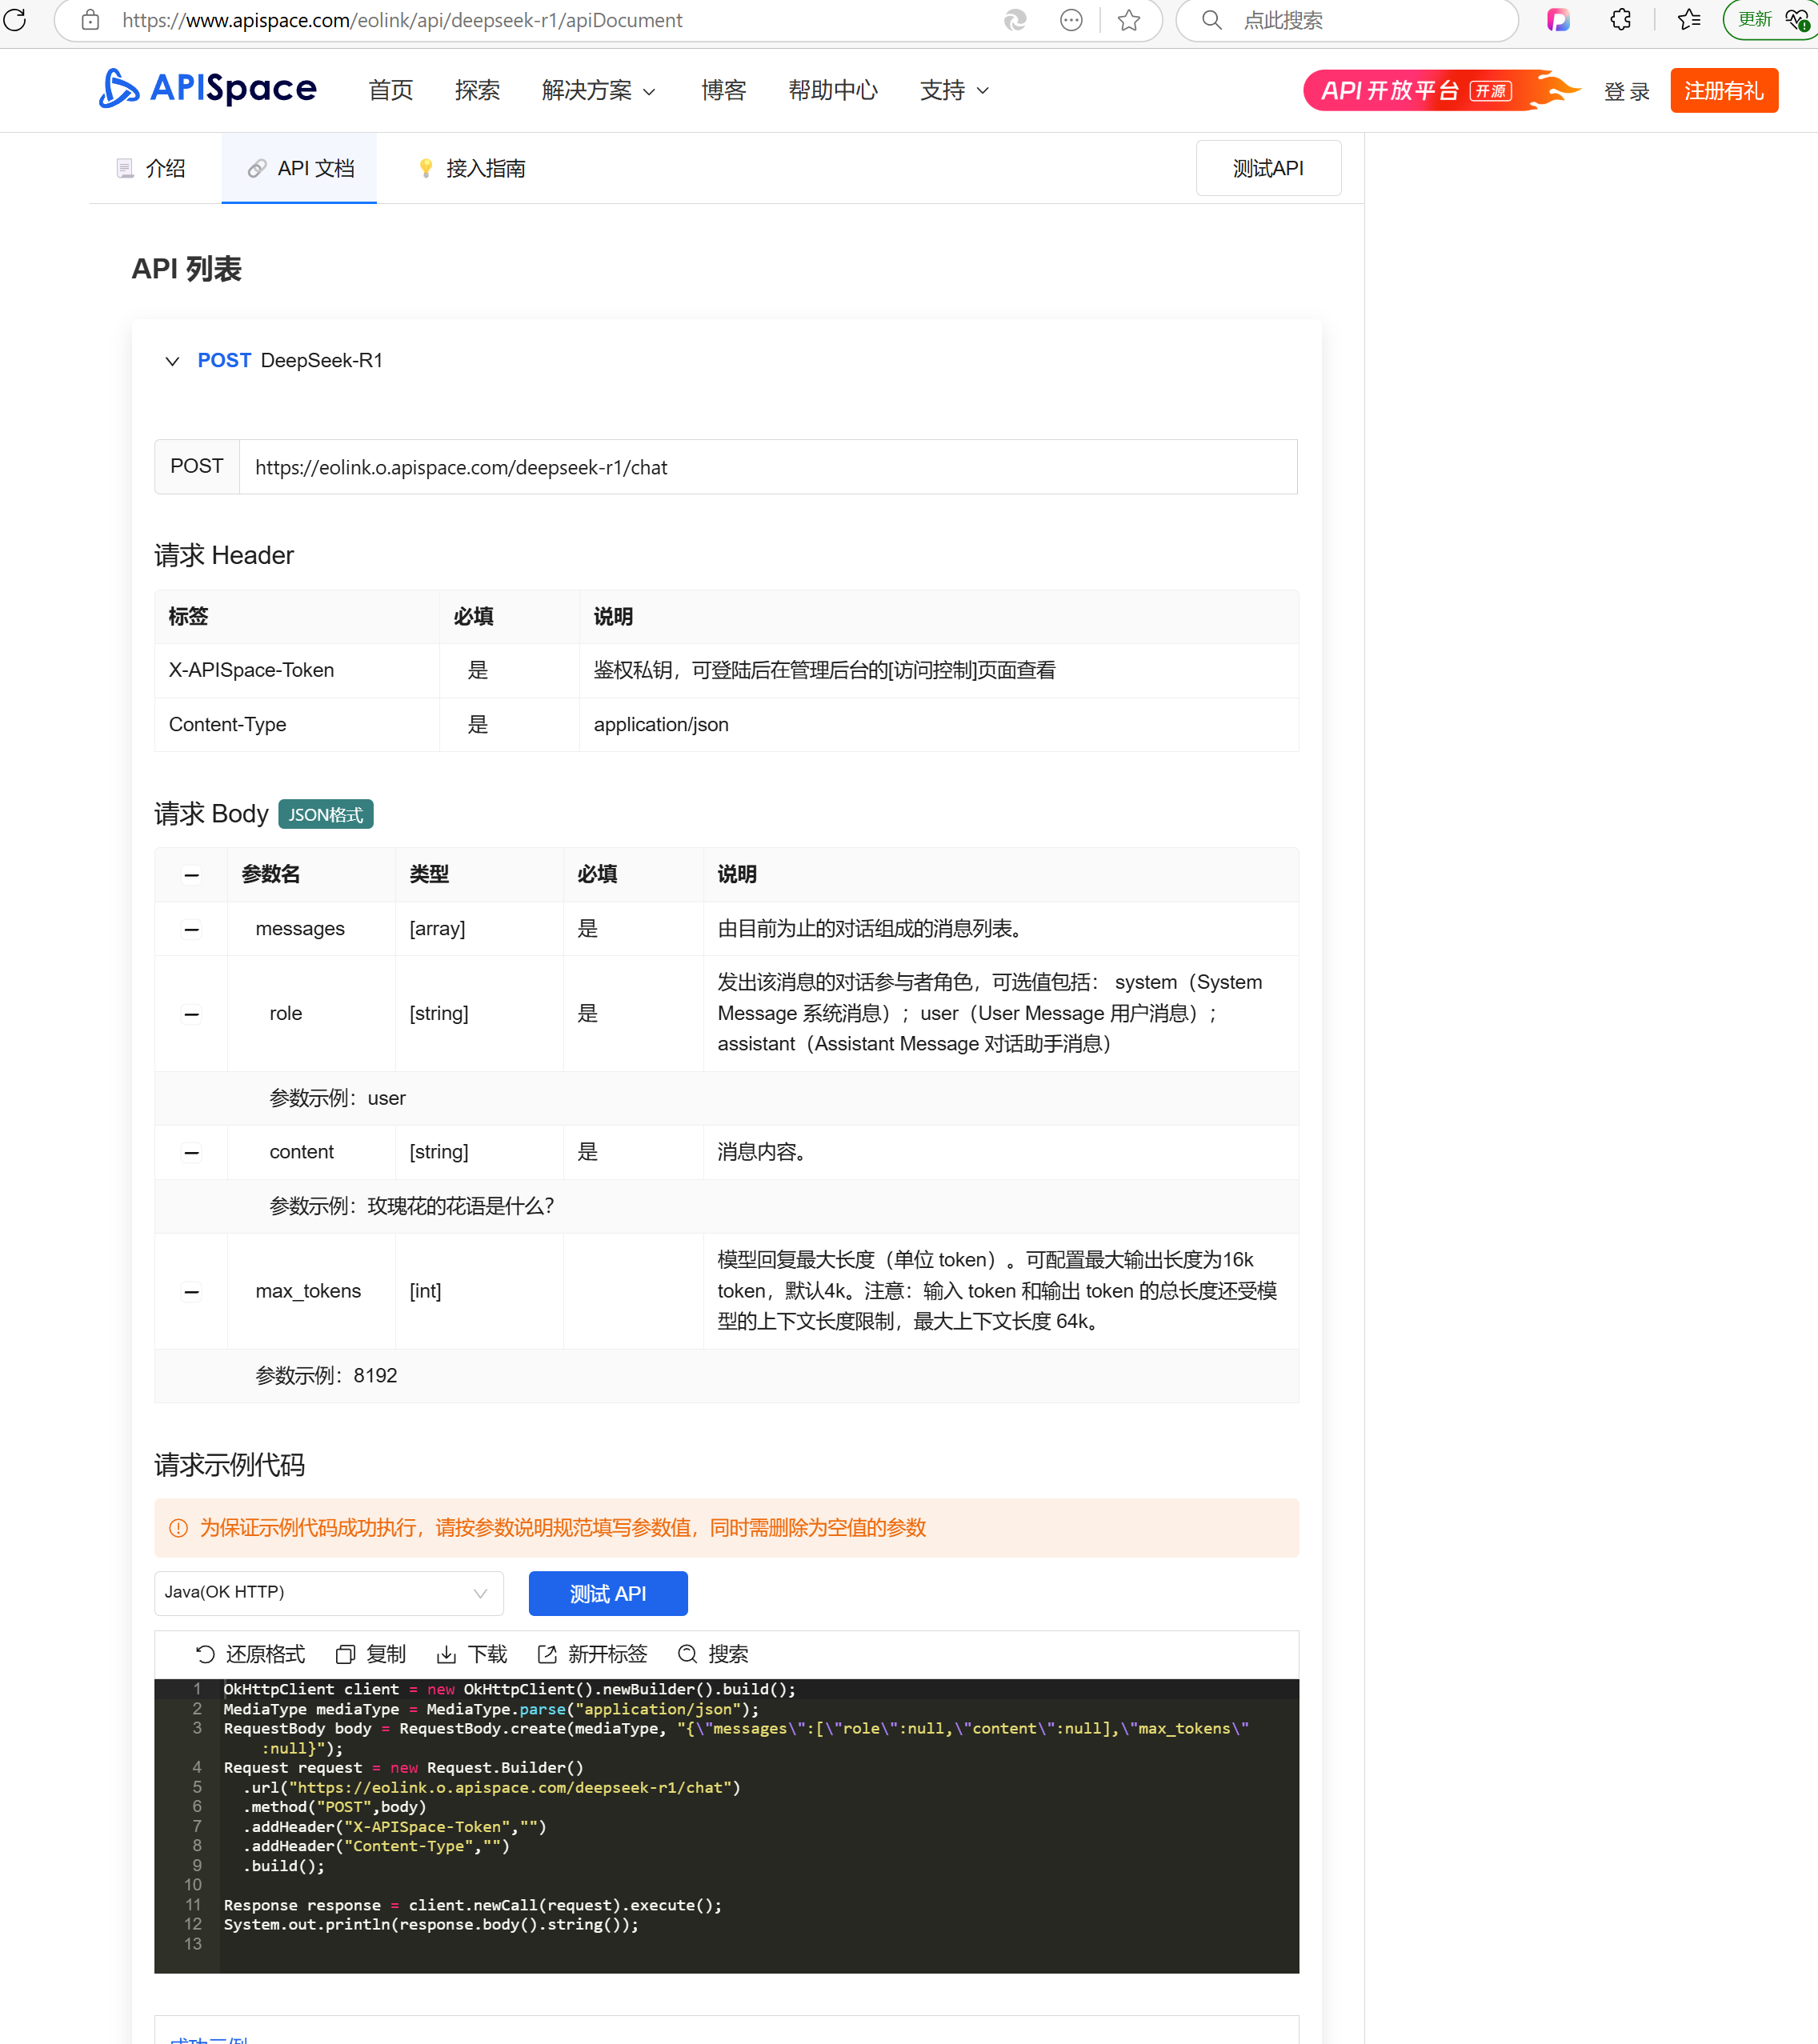Collapse the max_tokens parameter row
The height and width of the screenshot is (2044, 1818).
[x=191, y=1291]
